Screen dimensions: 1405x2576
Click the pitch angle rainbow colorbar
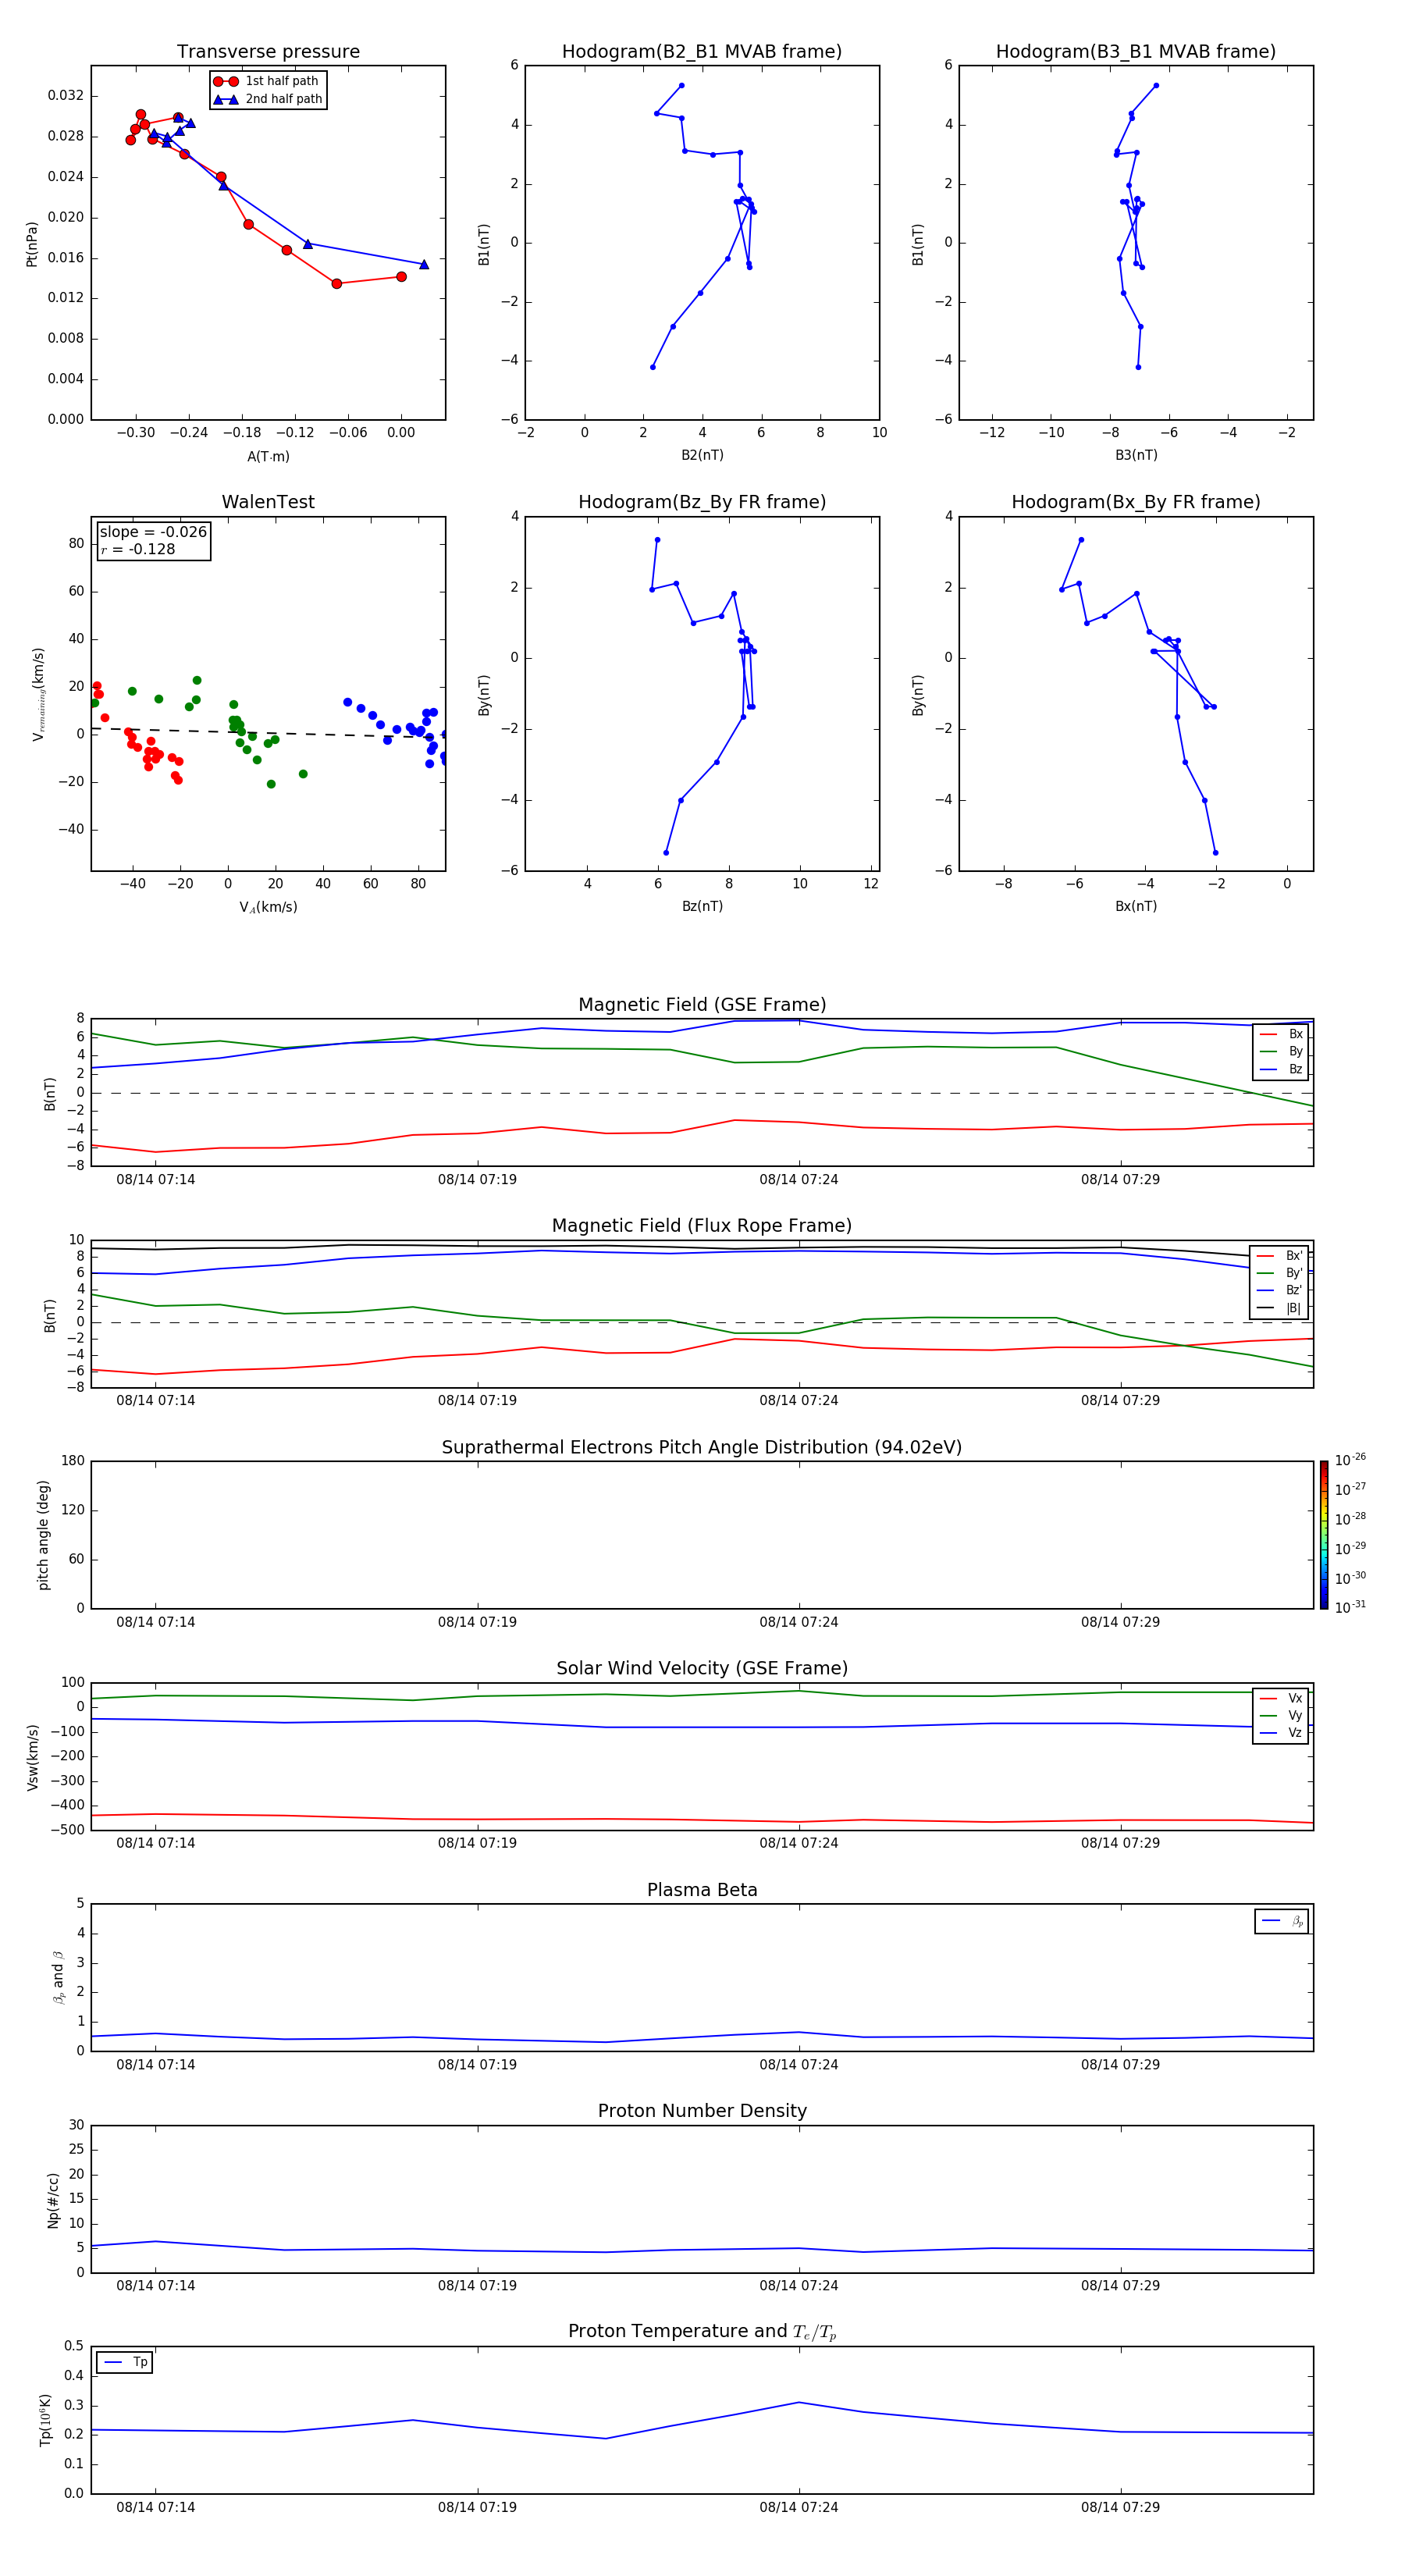(1324, 1535)
